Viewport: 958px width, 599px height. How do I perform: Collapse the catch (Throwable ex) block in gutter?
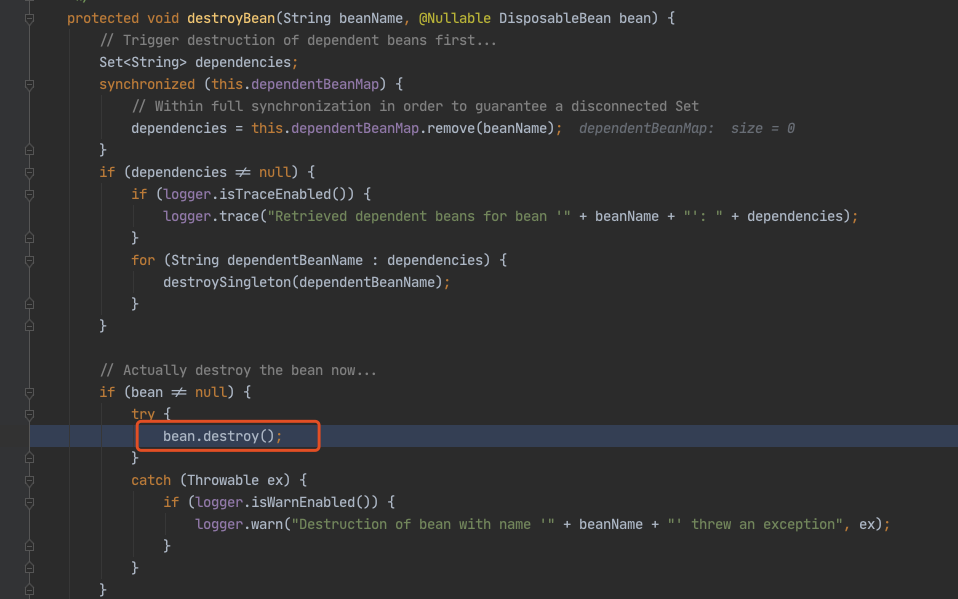point(29,480)
